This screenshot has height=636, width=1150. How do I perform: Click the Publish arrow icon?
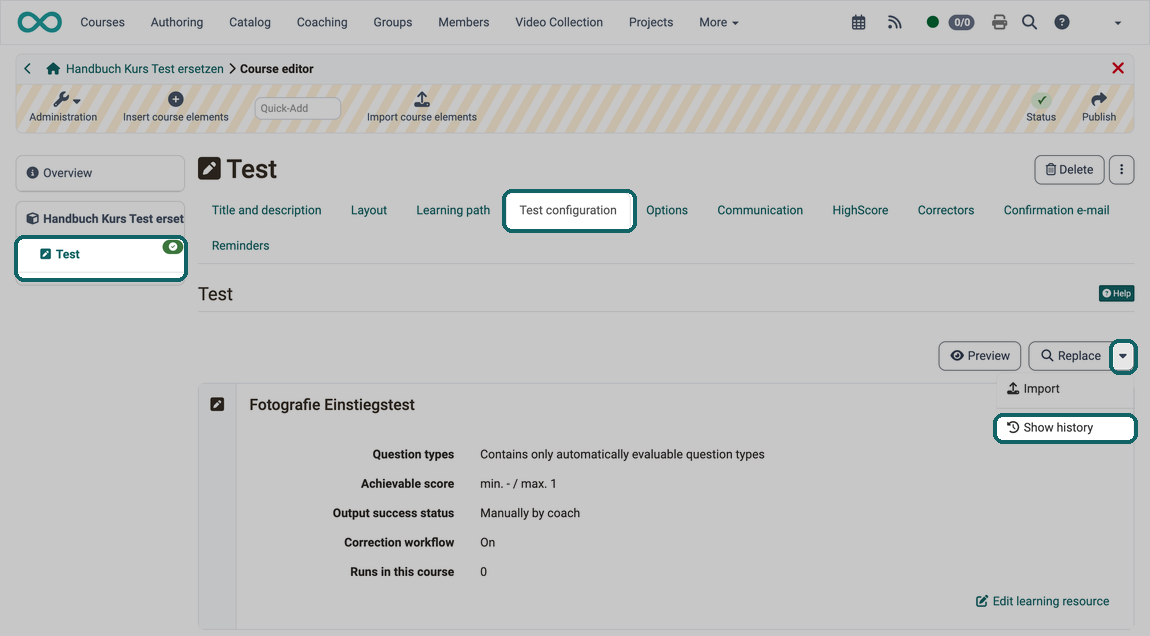pyautogui.click(x=1099, y=99)
